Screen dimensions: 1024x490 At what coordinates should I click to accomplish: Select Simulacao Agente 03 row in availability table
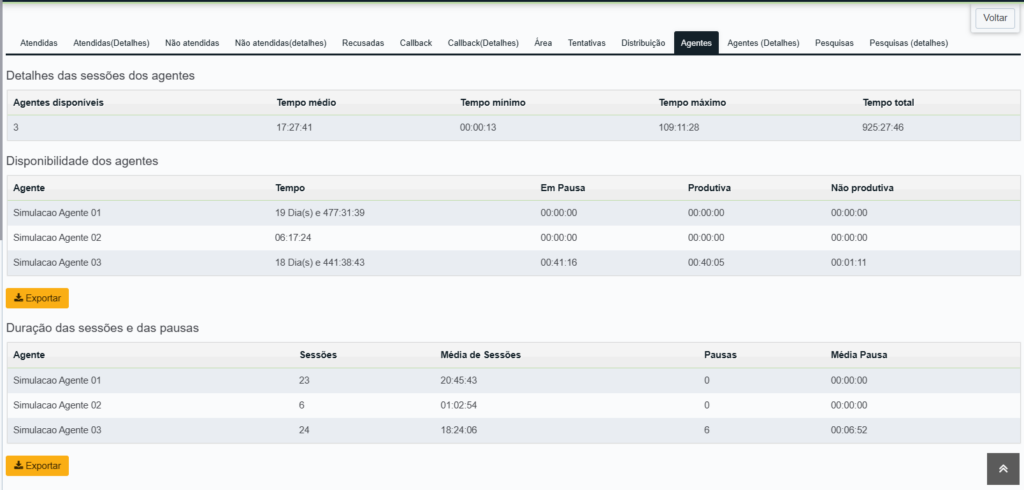513,263
